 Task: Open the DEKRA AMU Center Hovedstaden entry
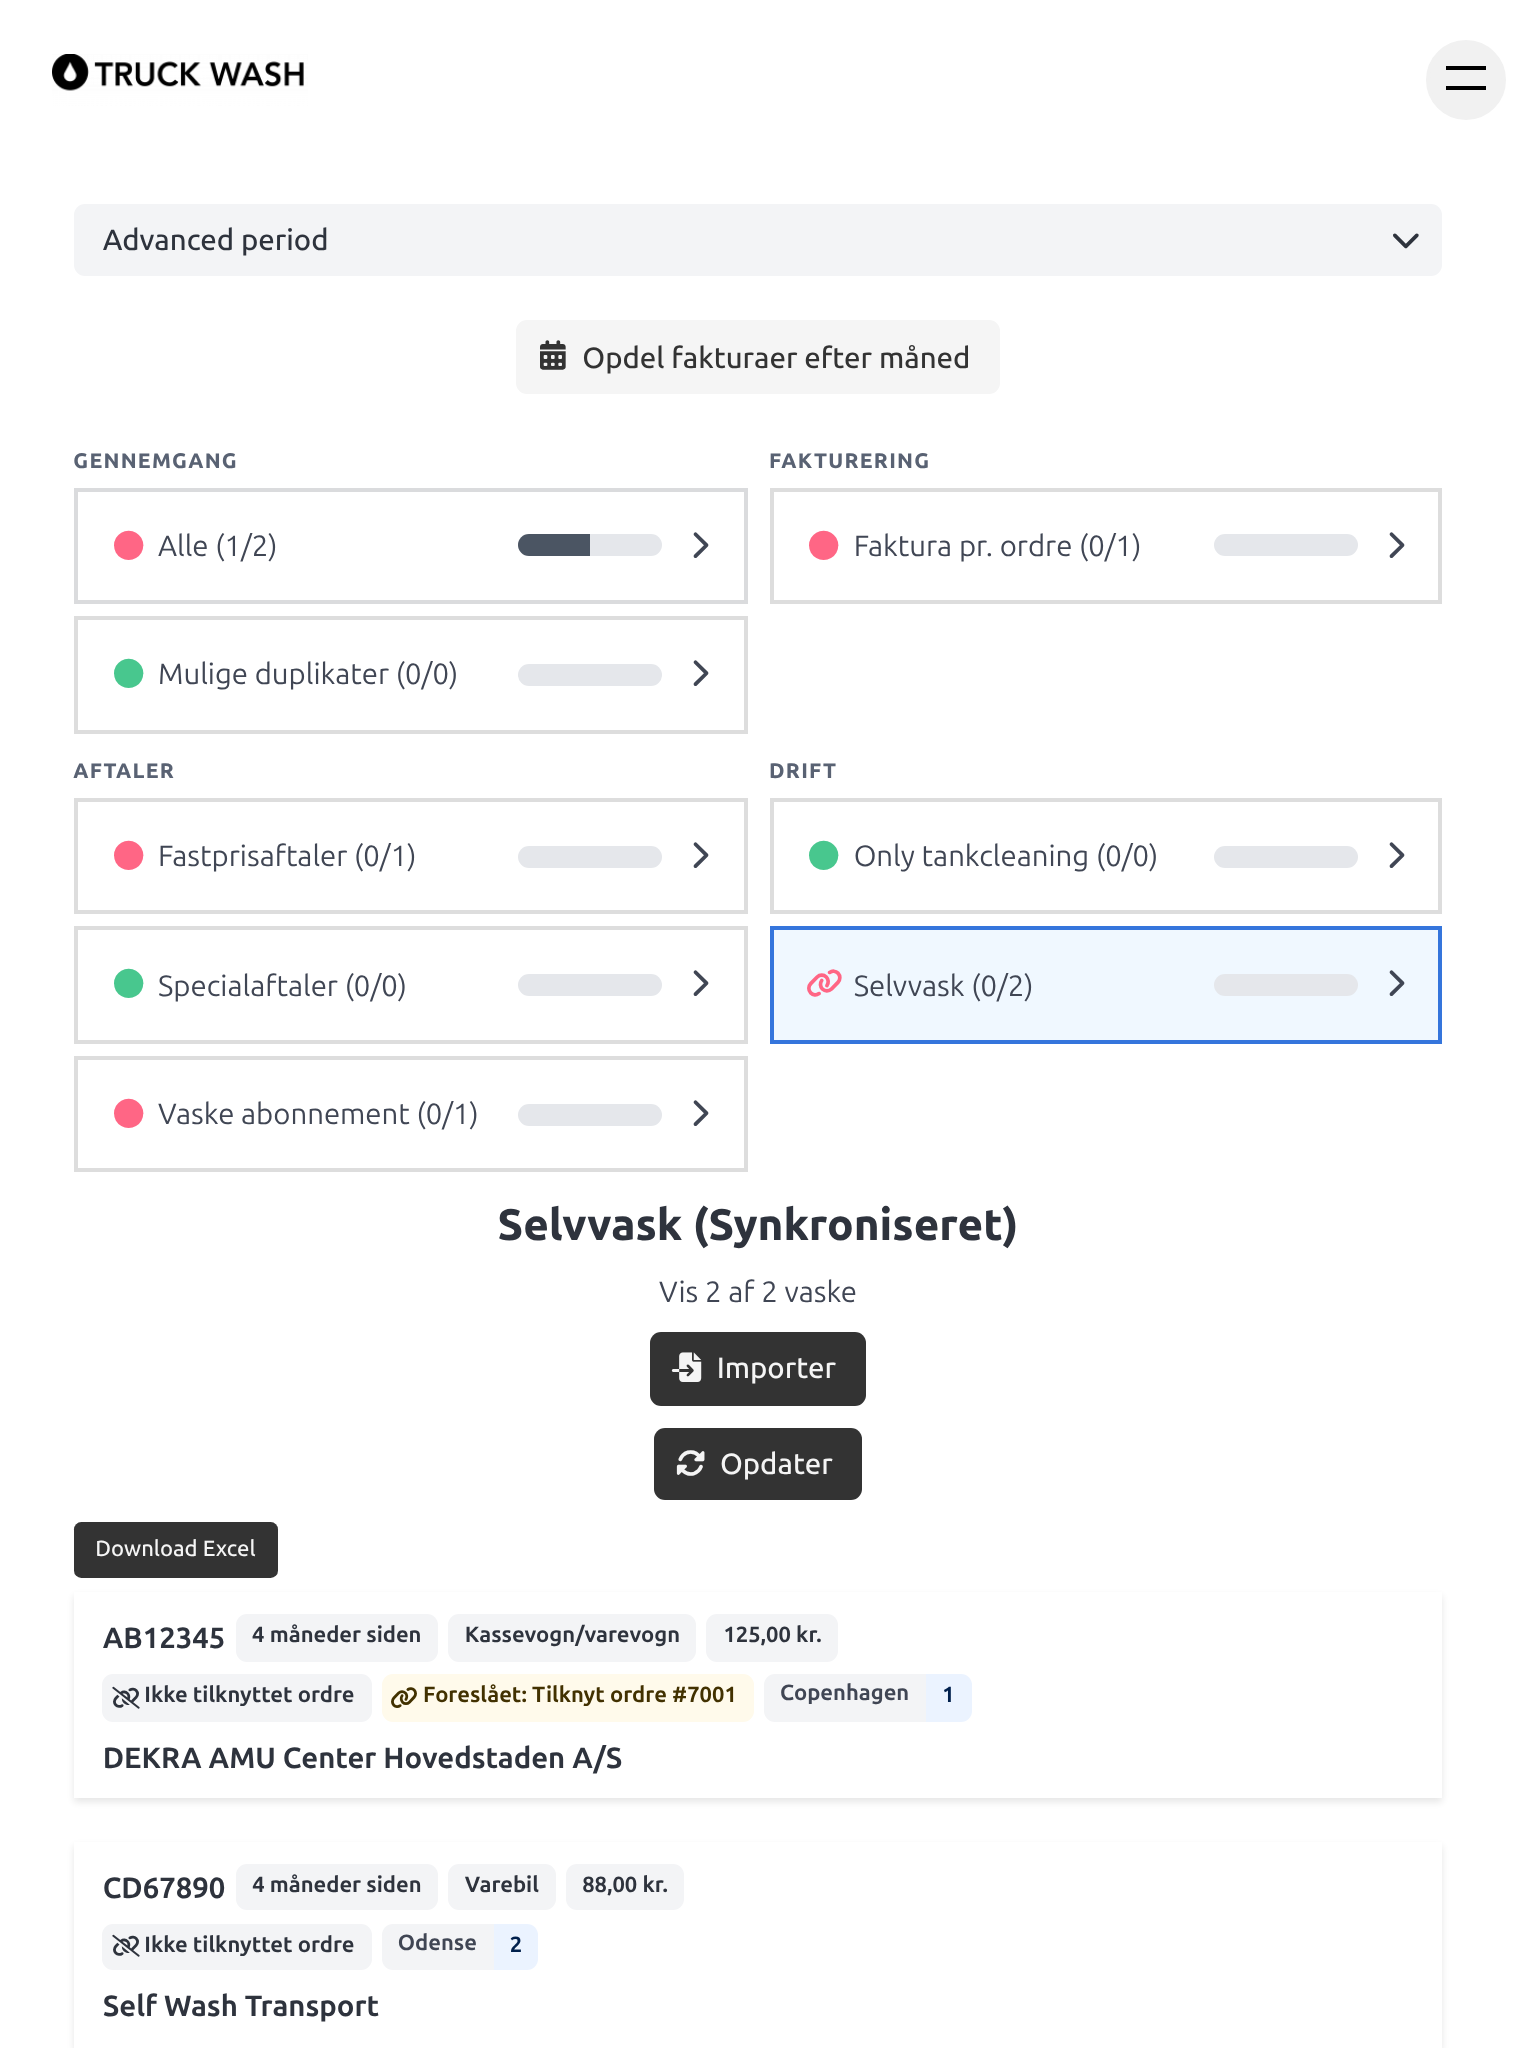click(x=362, y=1757)
